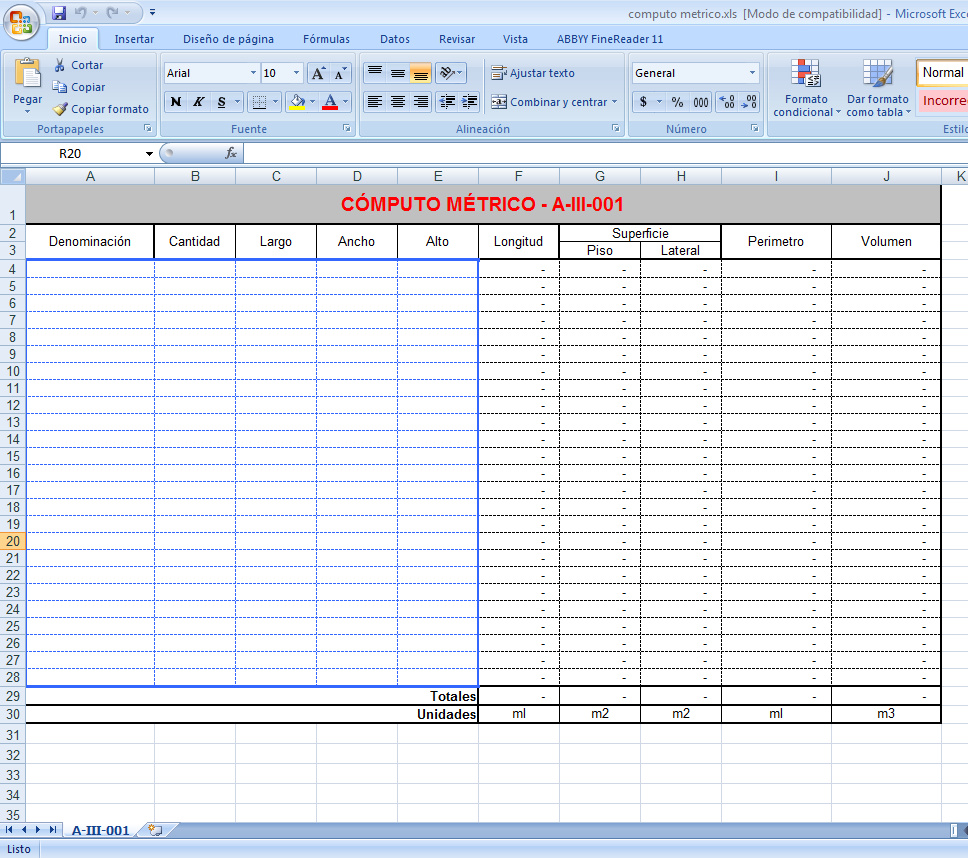
Task: Toggle underline (S) formatting
Action: [x=221, y=102]
